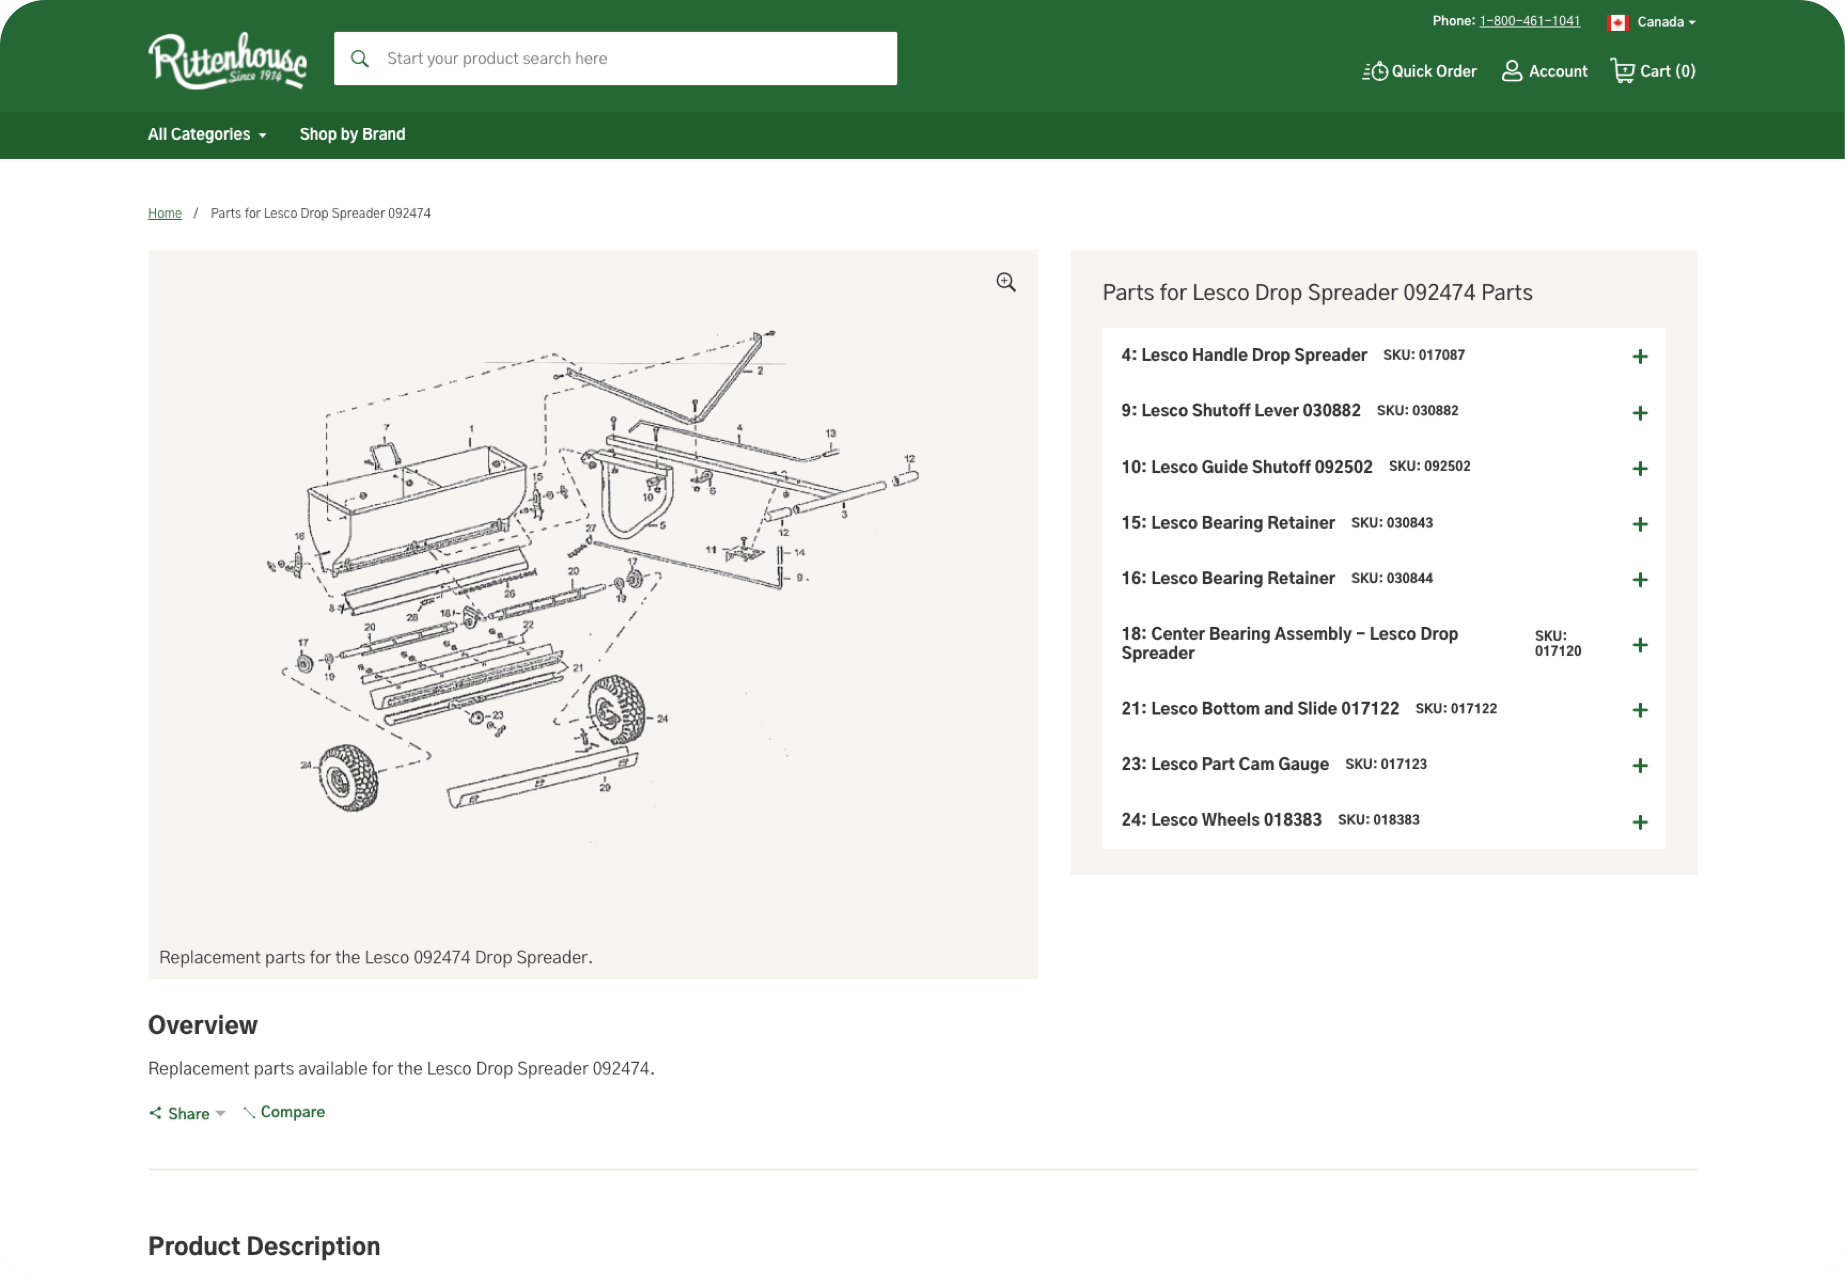Click the Compare icon
The image size is (1845, 1281).
tap(248, 1111)
